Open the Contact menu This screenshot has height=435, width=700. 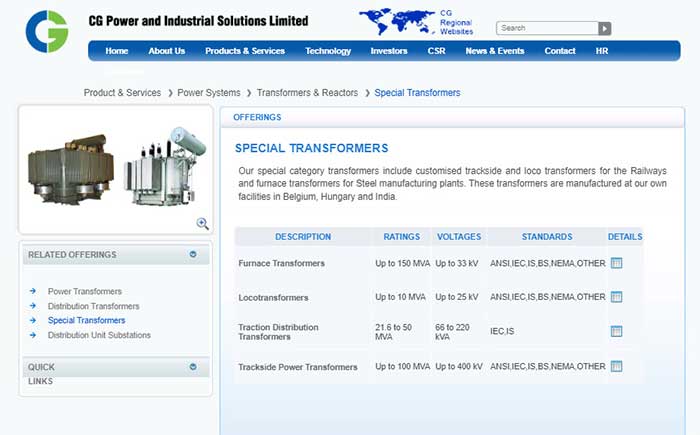pos(560,51)
